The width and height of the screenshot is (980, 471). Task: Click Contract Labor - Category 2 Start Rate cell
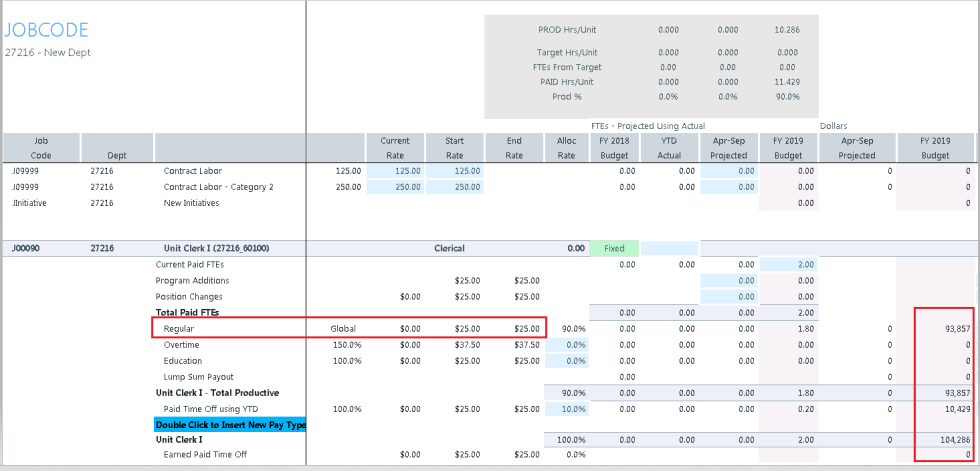(455, 187)
